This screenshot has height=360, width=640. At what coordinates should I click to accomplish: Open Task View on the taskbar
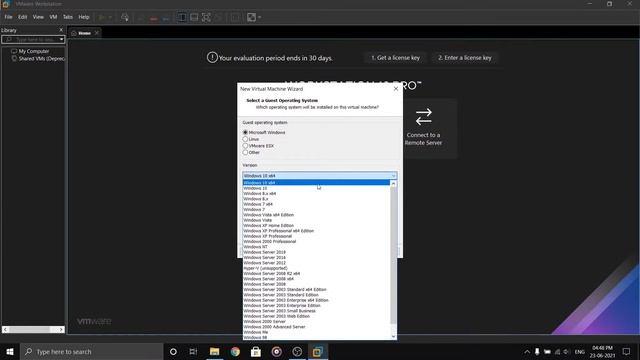point(193,351)
